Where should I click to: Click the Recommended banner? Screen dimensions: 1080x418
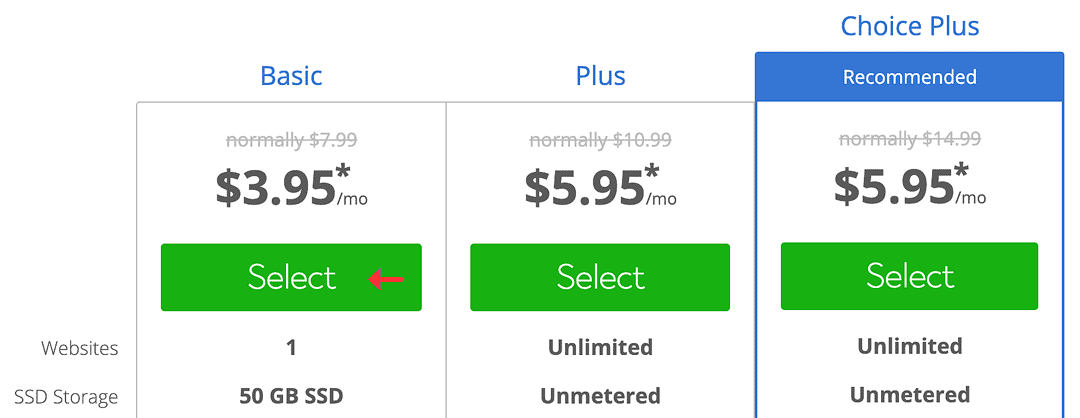pyautogui.click(x=909, y=76)
